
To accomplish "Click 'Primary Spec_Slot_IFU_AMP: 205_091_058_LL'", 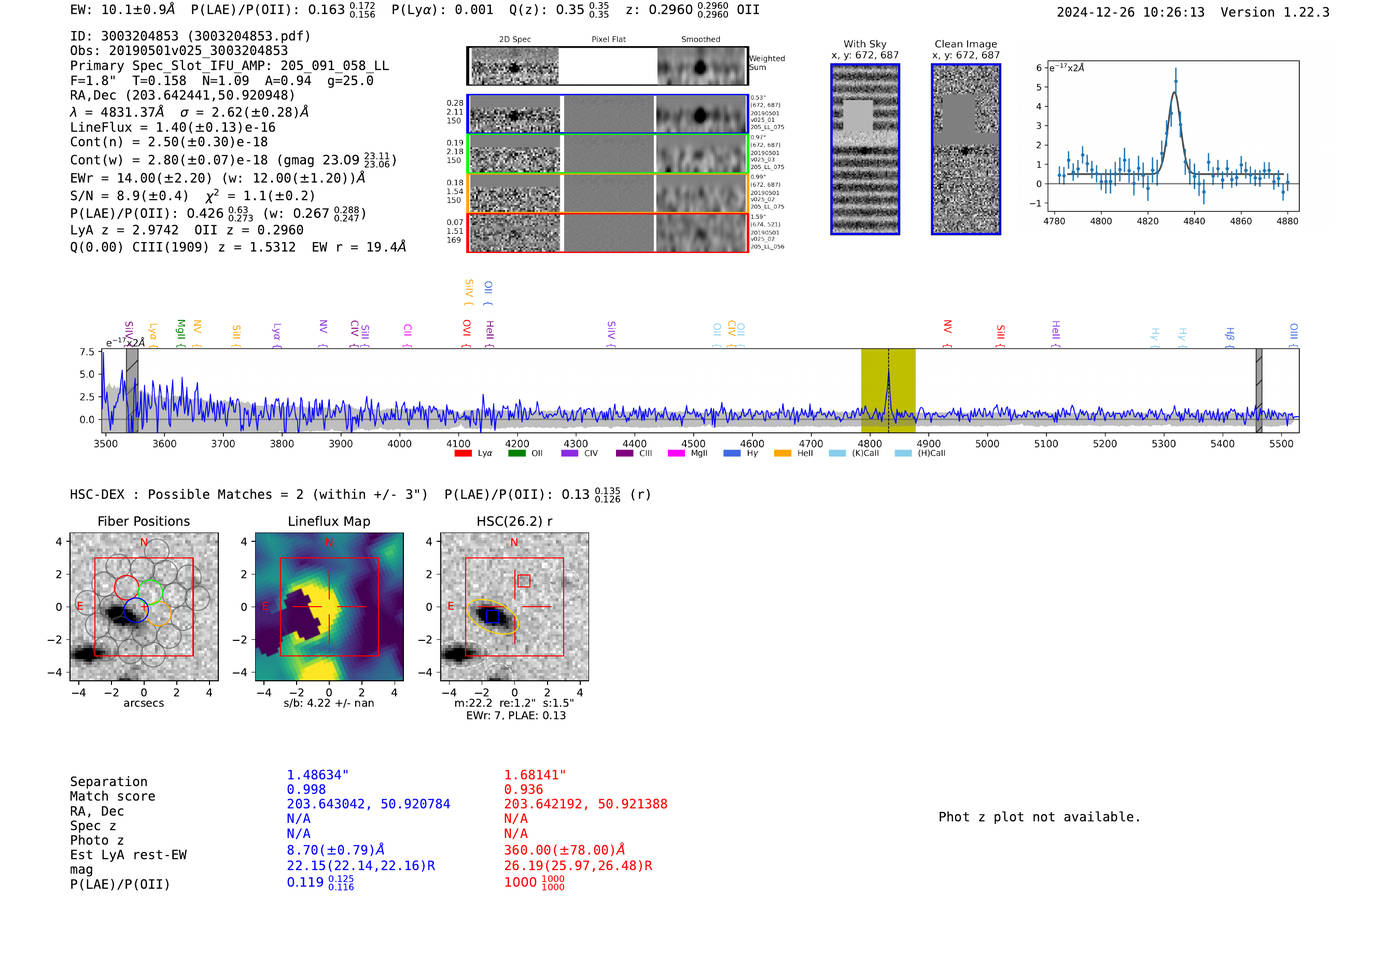I will click(x=229, y=66).
